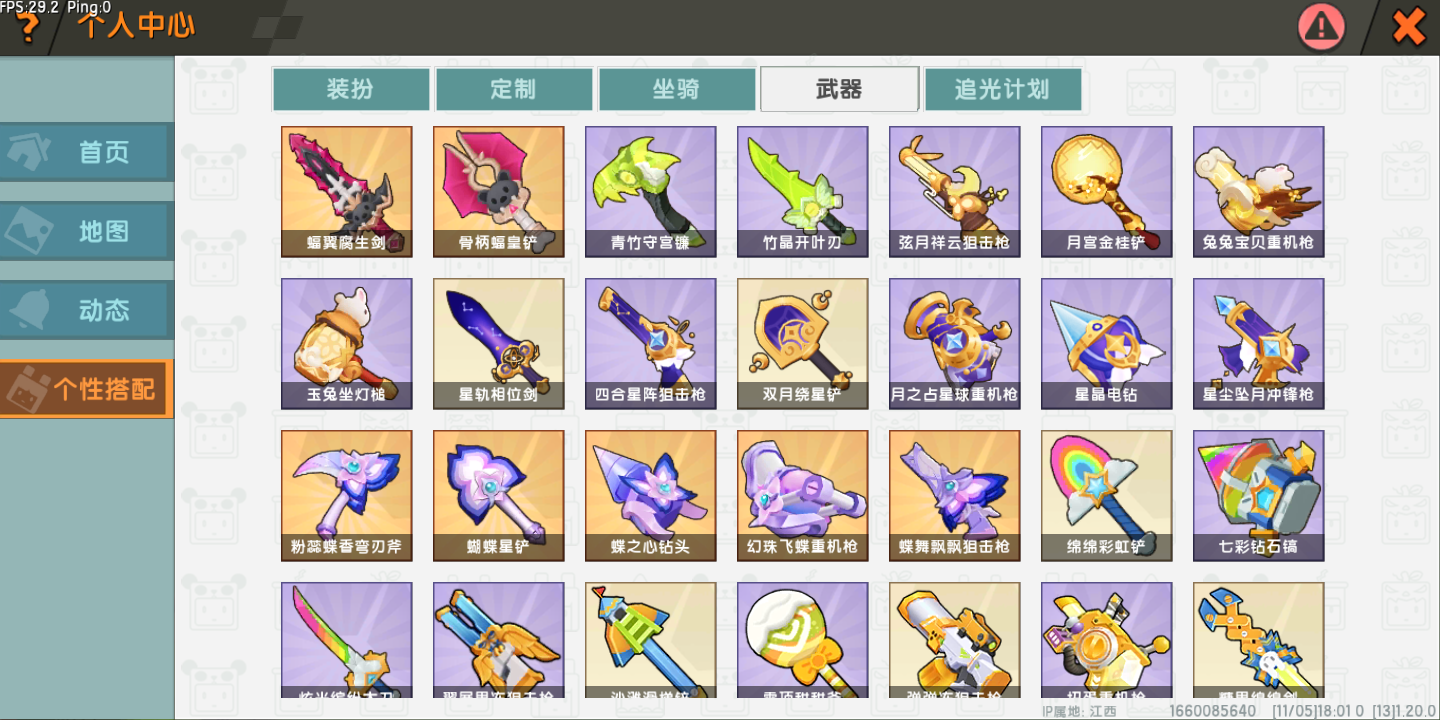Viewport: 1440px width, 720px height.
Task: Switch to the 装扮 tab
Action: [351, 89]
